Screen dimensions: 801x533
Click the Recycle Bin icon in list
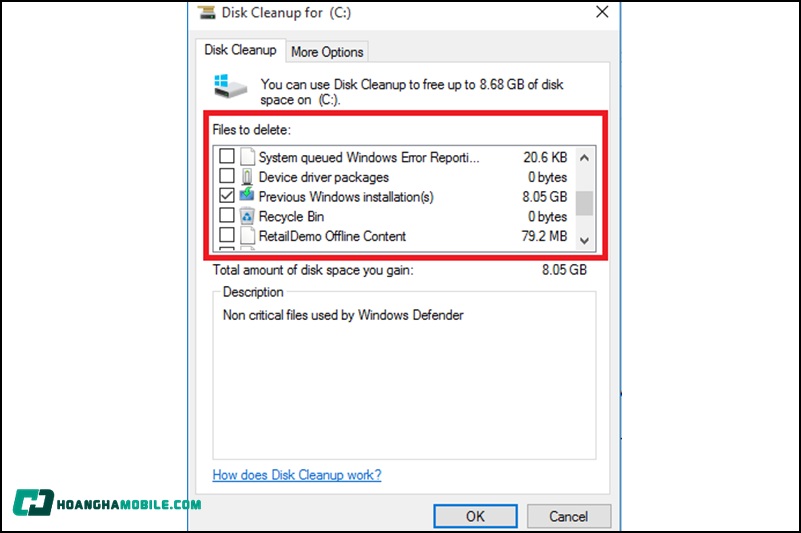coord(247,216)
